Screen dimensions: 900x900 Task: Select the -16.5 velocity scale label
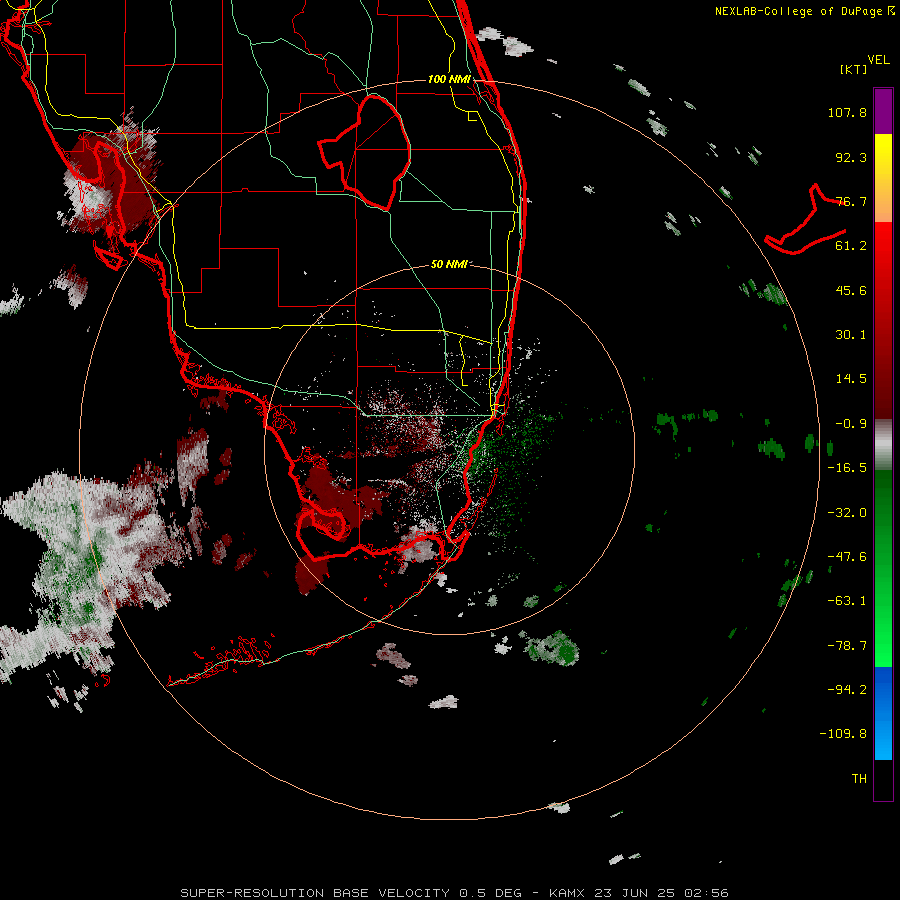coord(847,468)
